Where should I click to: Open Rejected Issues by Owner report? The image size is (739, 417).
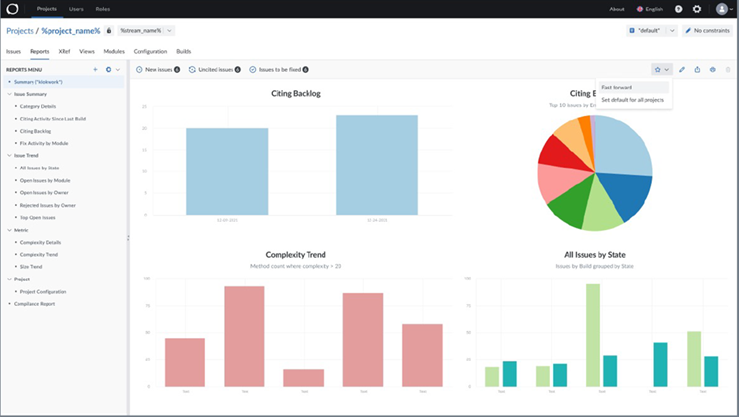(48, 205)
